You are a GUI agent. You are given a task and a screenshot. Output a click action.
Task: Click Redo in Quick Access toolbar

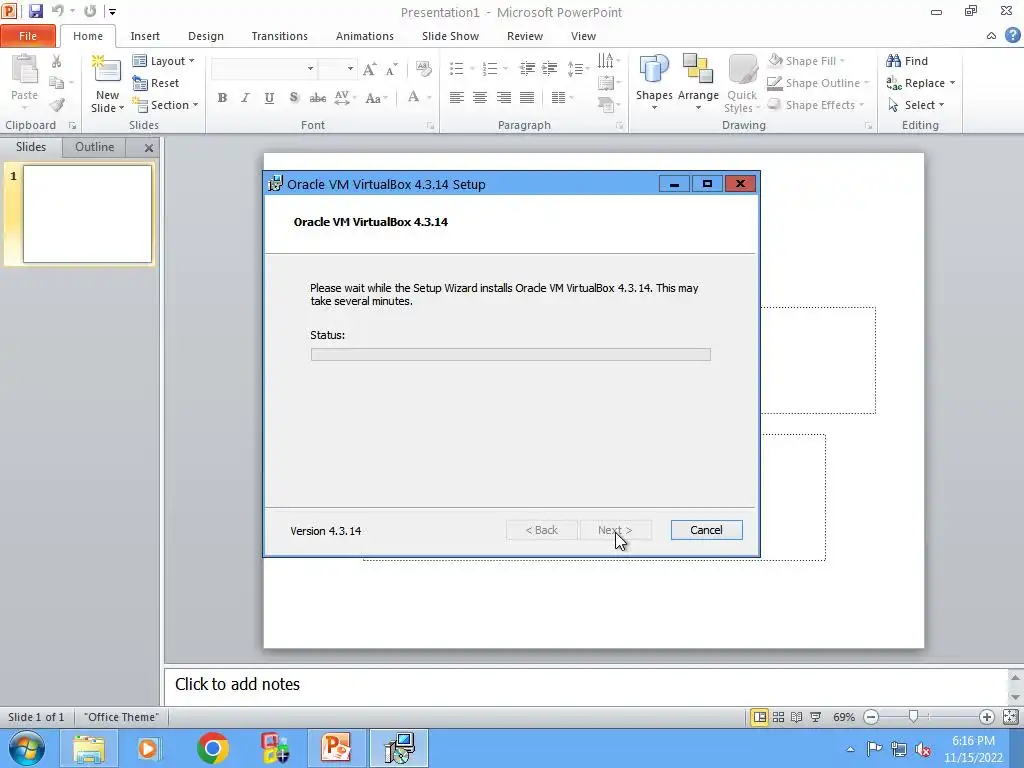pyautogui.click(x=90, y=11)
